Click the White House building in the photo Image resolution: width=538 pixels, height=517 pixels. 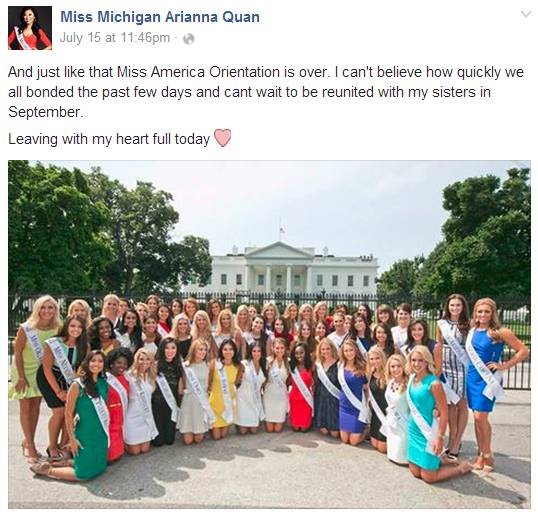tap(281, 269)
